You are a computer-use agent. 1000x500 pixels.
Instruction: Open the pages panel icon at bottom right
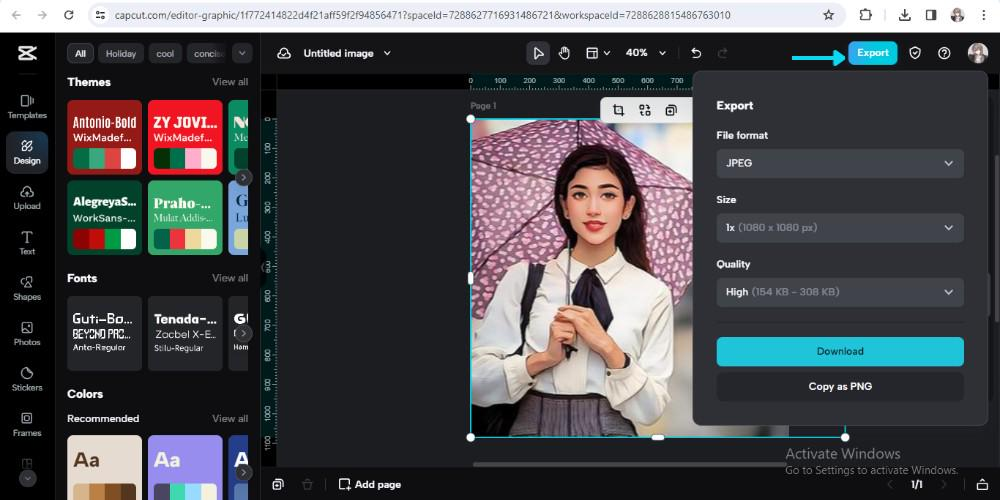(x=983, y=485)
